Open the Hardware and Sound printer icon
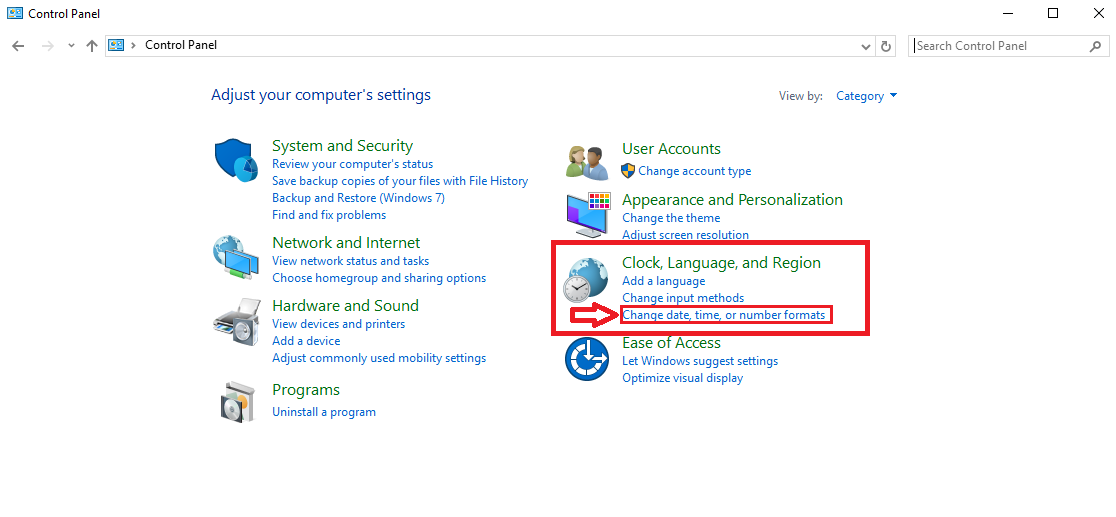The width and height of the screenshot is (1116, 517). 236,322
